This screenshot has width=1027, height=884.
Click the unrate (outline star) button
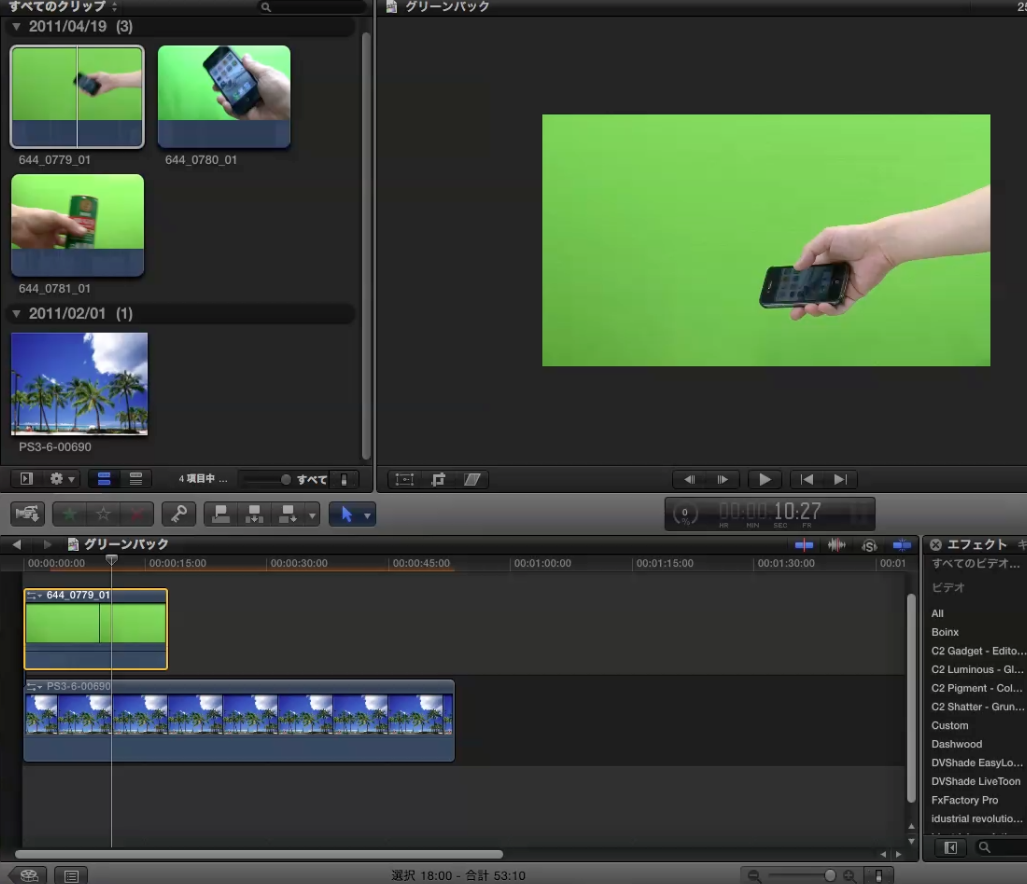103,515
